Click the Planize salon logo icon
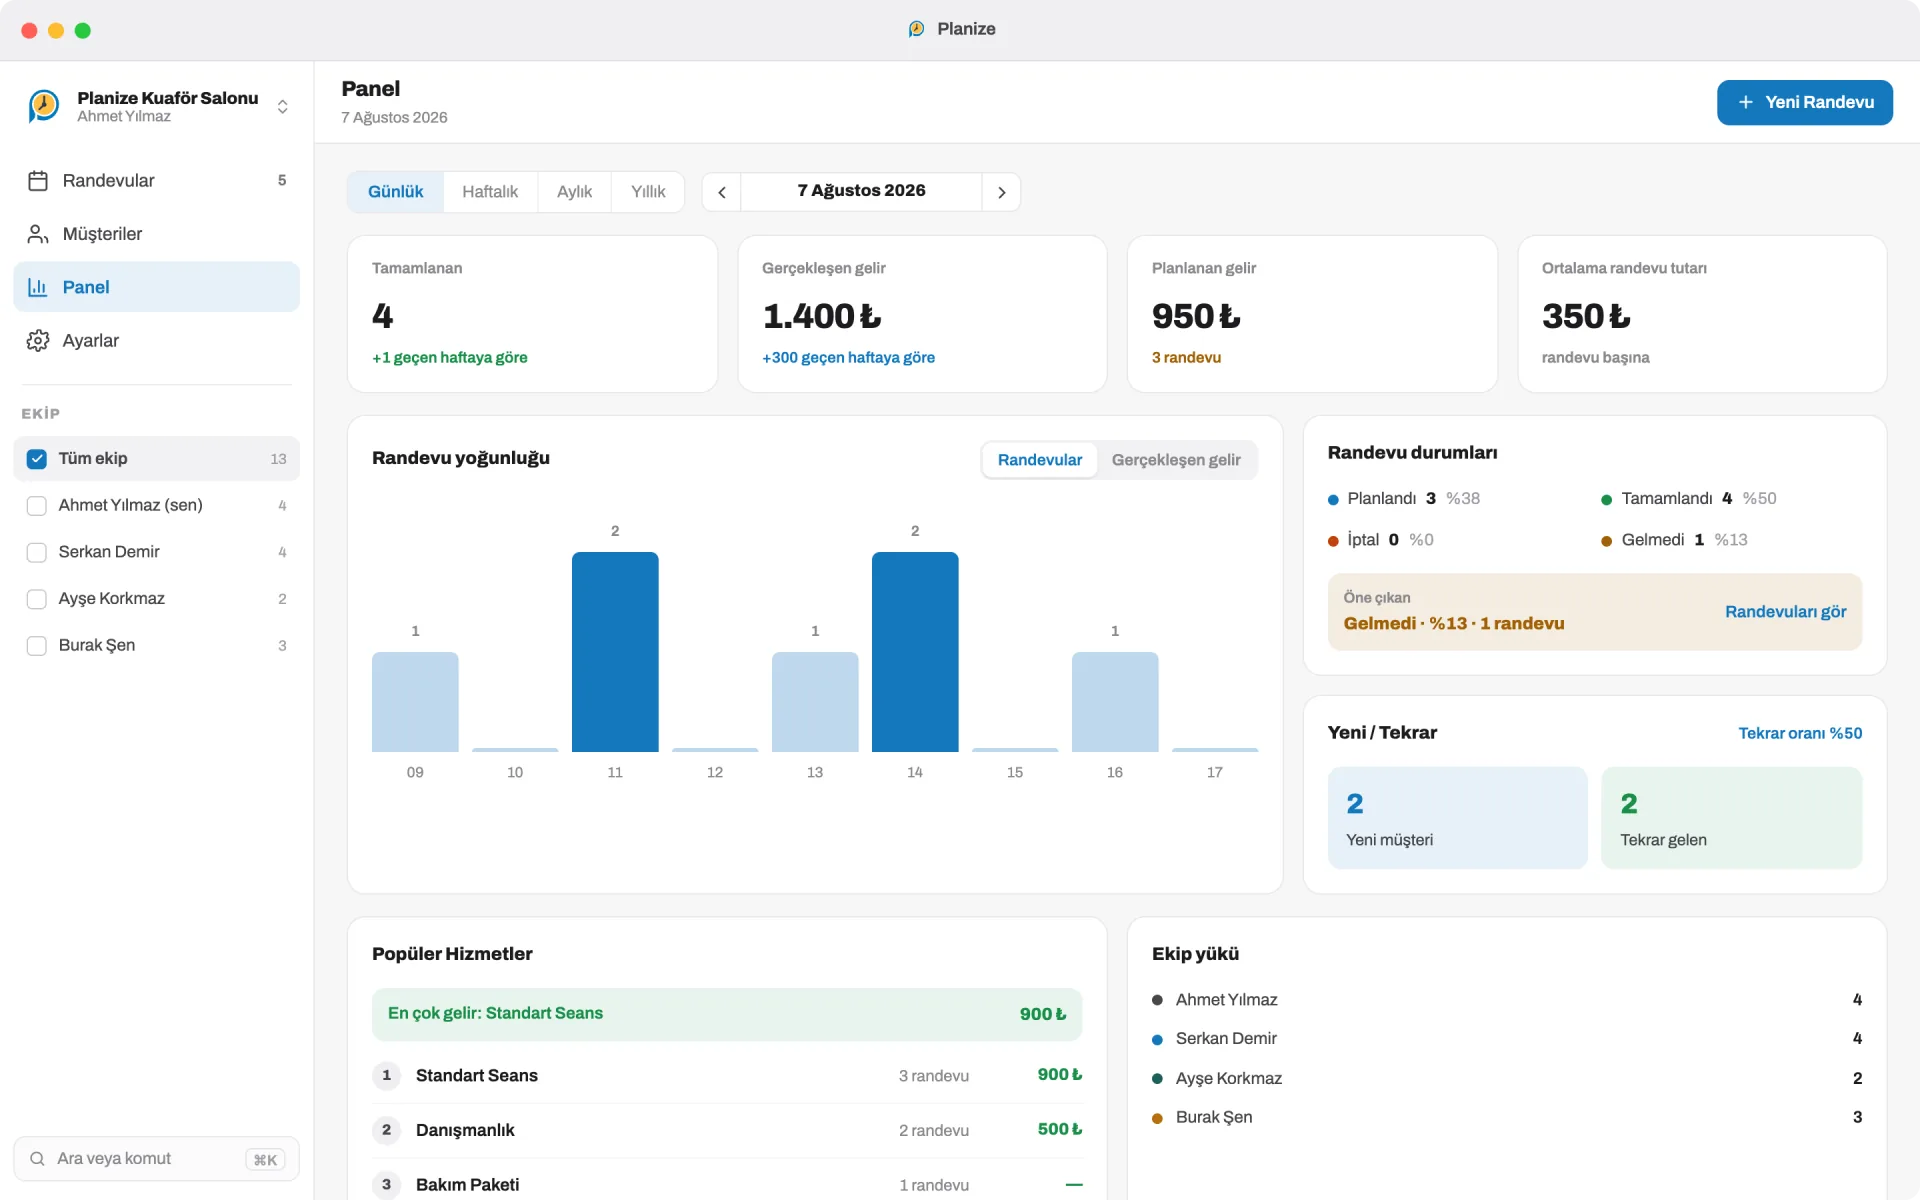This screenshot has width=1920, height=1200. coord(44,105)
